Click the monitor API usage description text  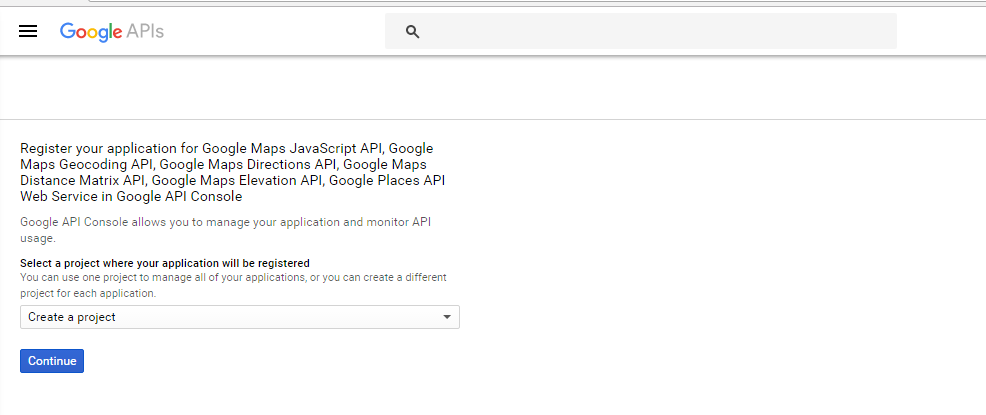(226, 230)
